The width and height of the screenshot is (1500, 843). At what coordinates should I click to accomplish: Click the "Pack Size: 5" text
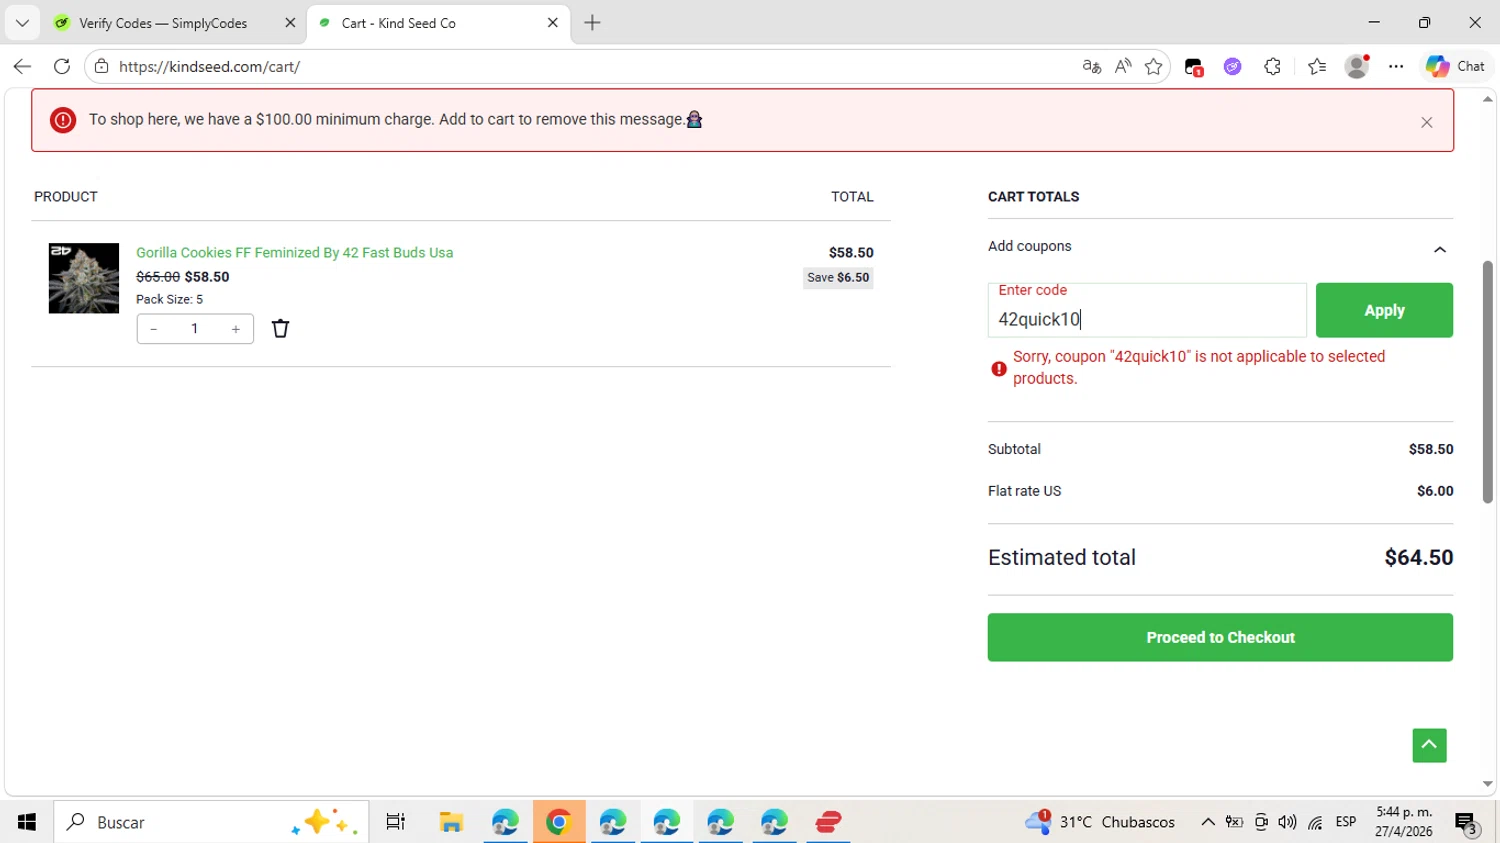click(170, 299)
